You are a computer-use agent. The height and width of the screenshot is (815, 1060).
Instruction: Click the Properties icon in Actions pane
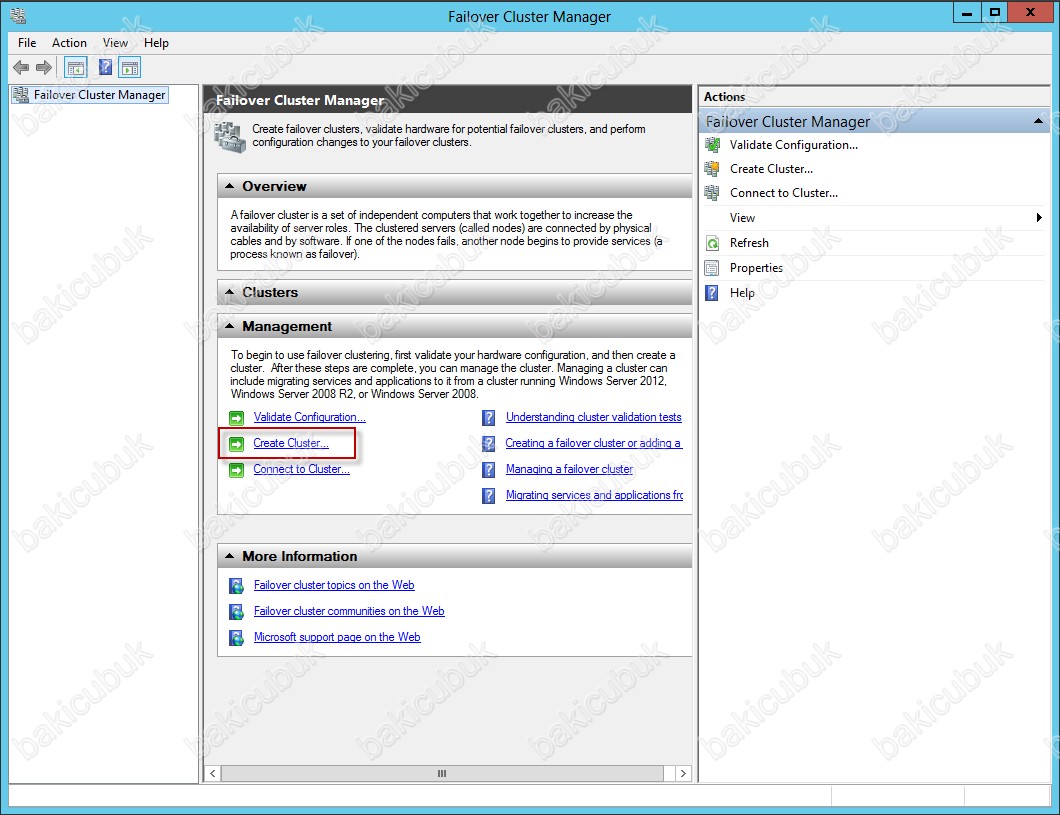tap(712, 268)
